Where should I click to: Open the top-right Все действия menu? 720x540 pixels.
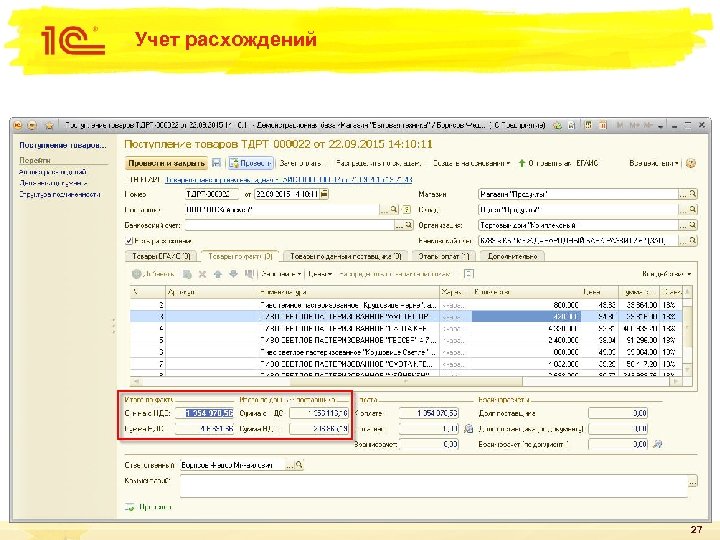click(654, 163)
